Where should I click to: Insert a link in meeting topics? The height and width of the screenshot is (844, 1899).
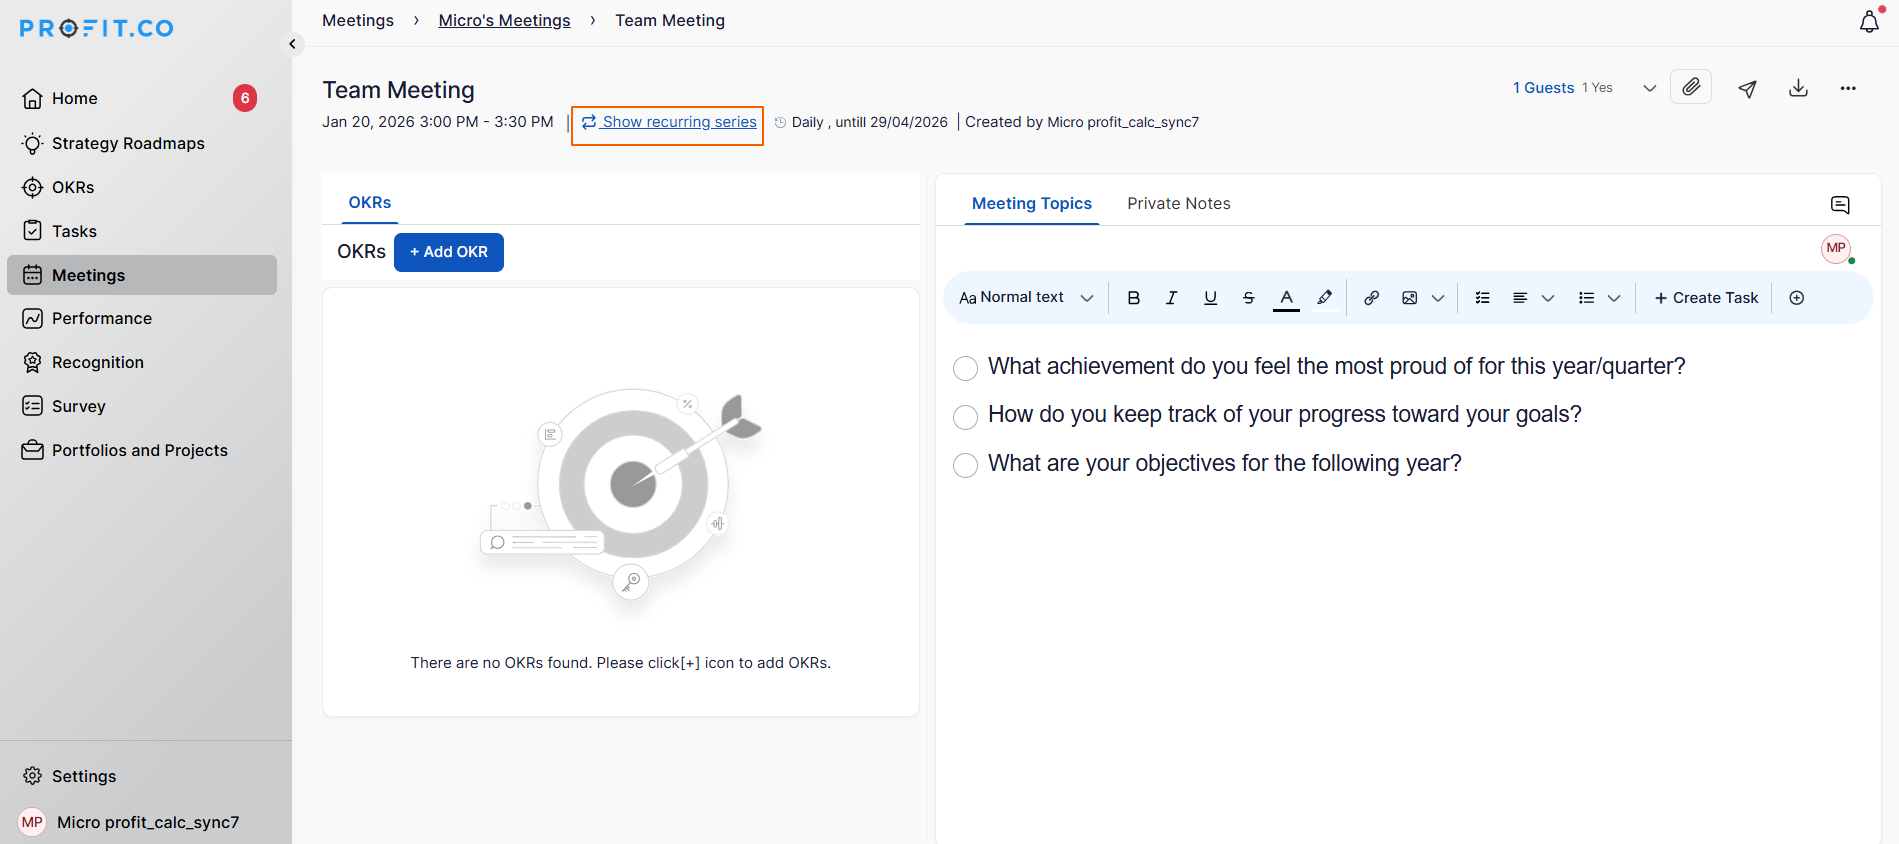(1371, 298)
